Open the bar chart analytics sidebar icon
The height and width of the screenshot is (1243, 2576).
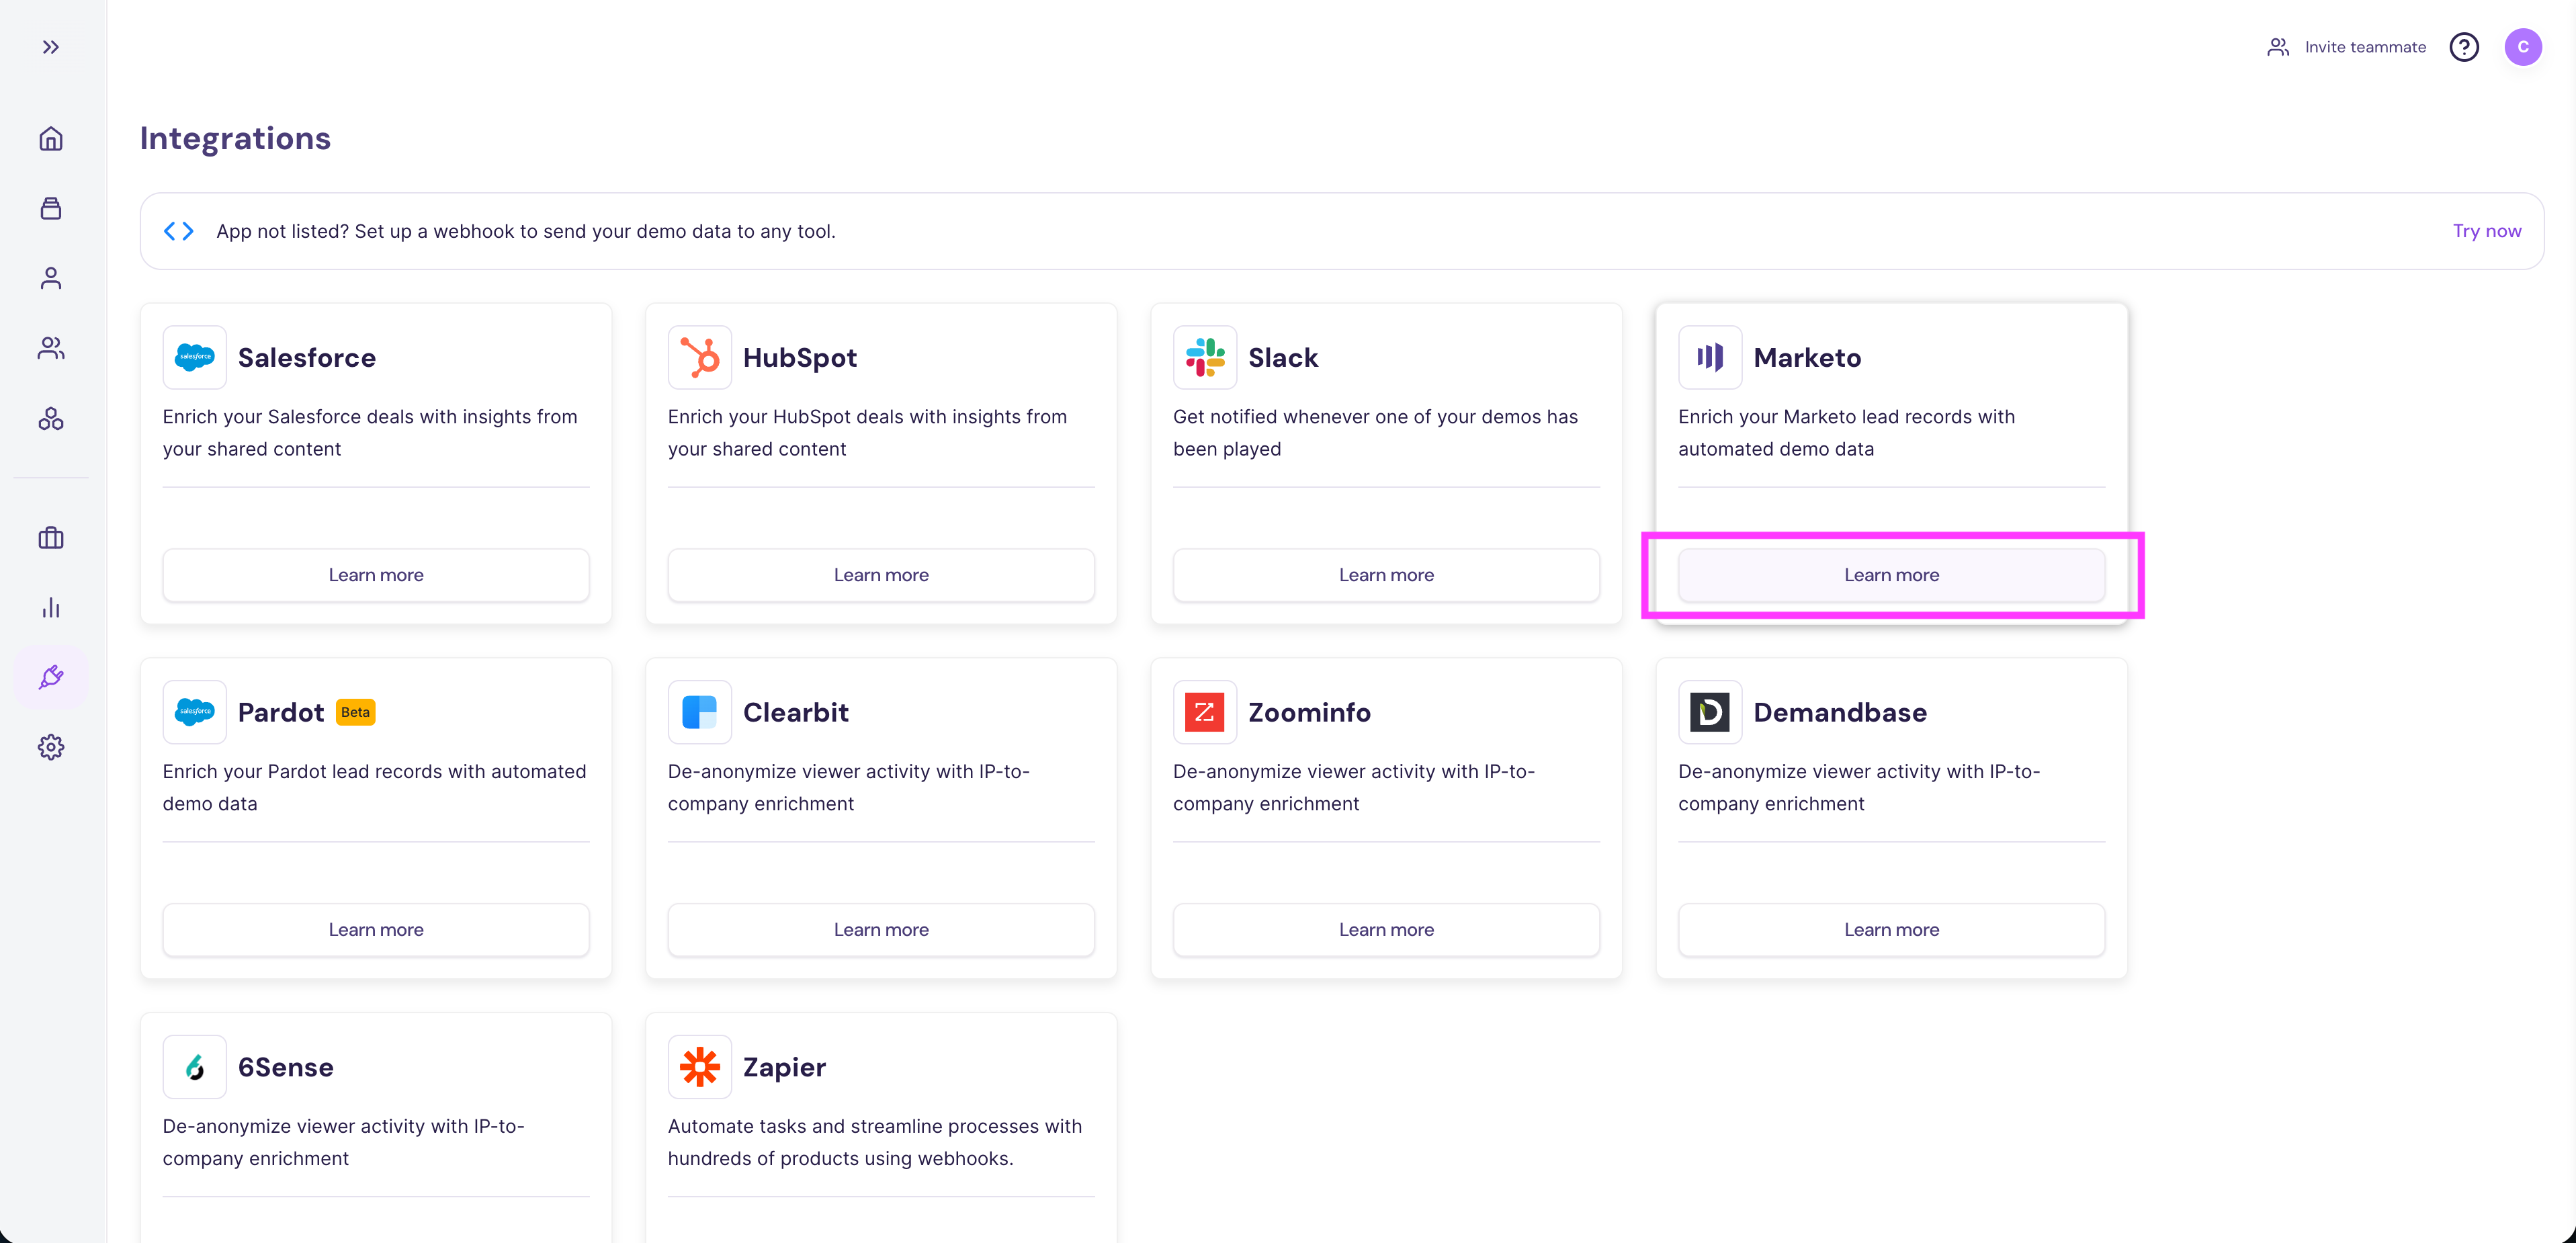pyautogui.click(x=51, y=608)
